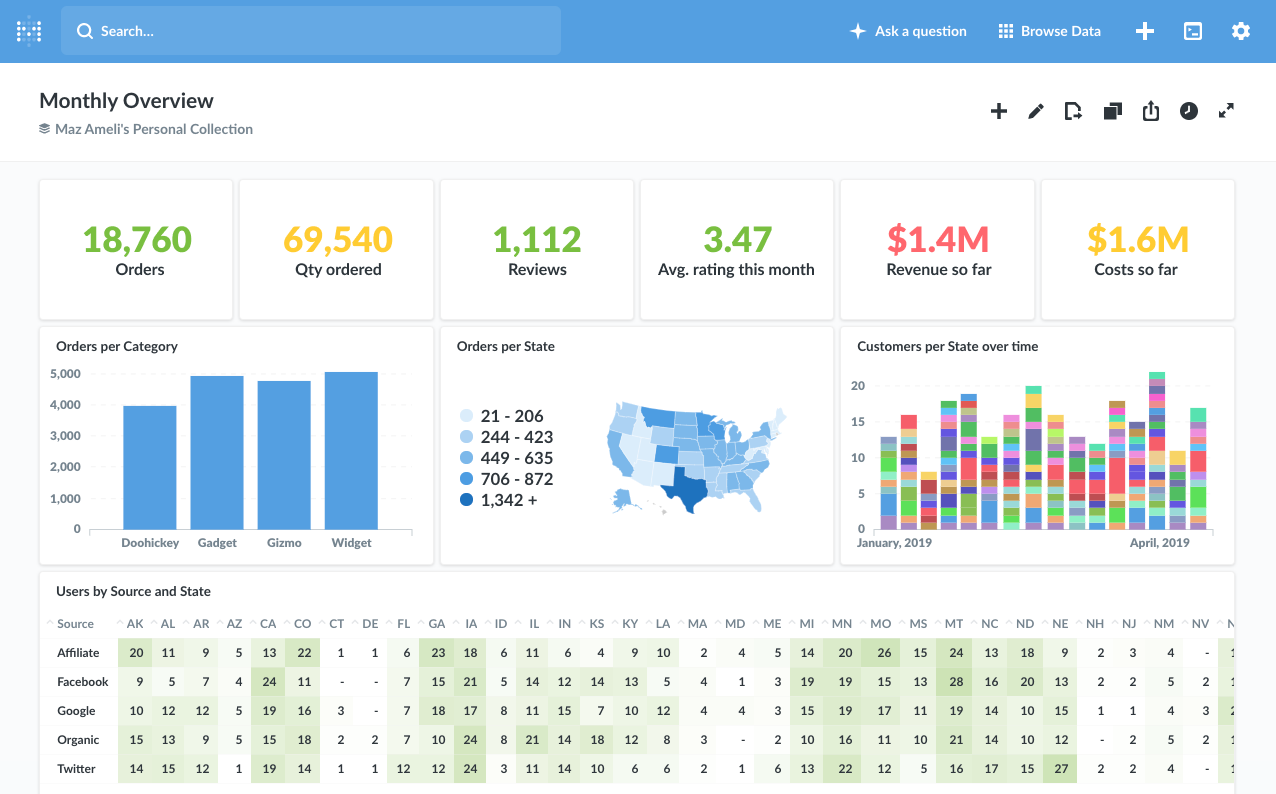Click the Twitter row label
This screenshot has width=1276, height=794.
click(x=76, y=769)
